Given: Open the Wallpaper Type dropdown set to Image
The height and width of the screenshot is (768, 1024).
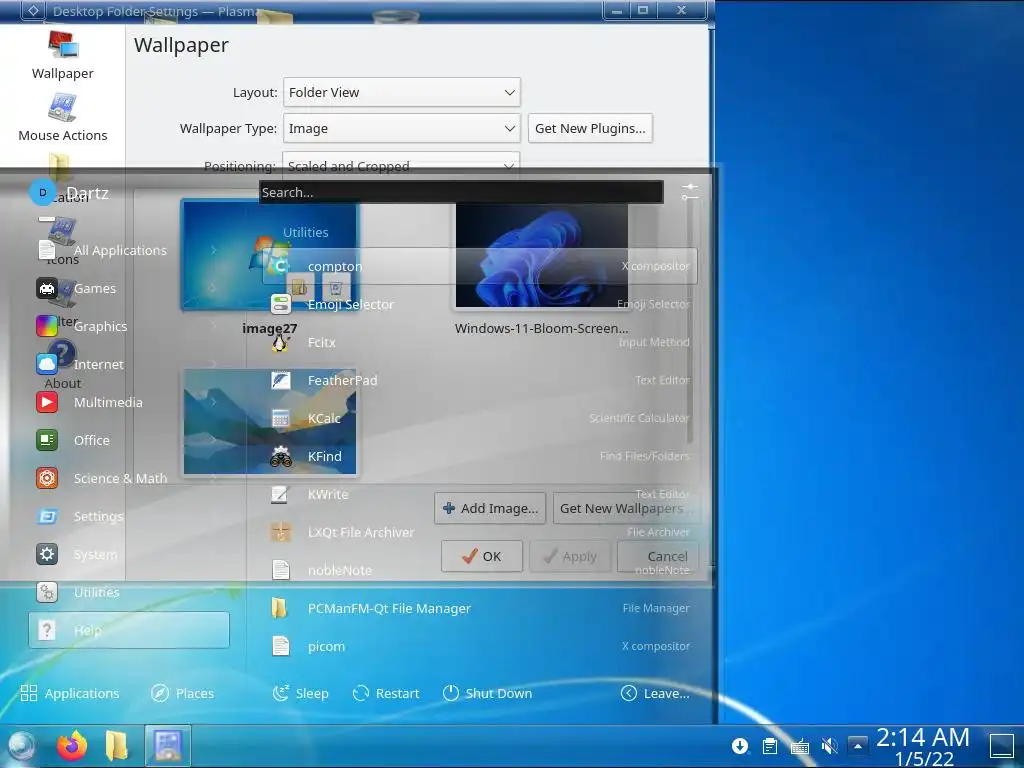Looking at the screenshot, I should coord(402,129).
